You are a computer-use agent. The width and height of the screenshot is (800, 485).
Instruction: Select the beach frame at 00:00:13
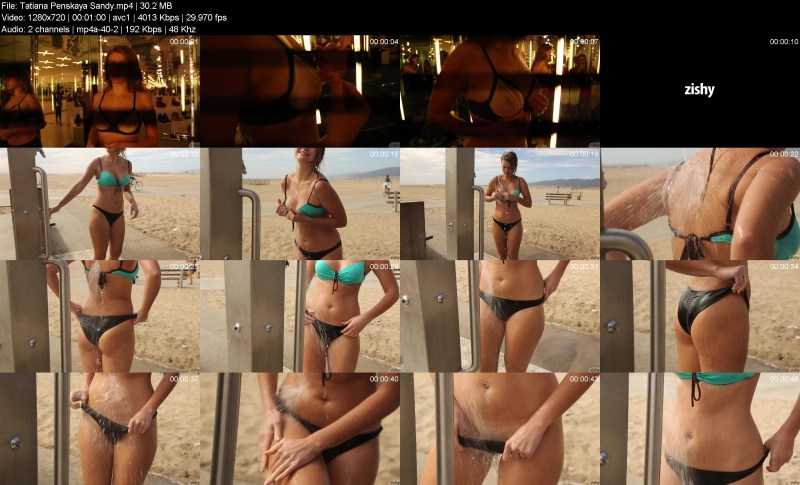click(100, 204)
